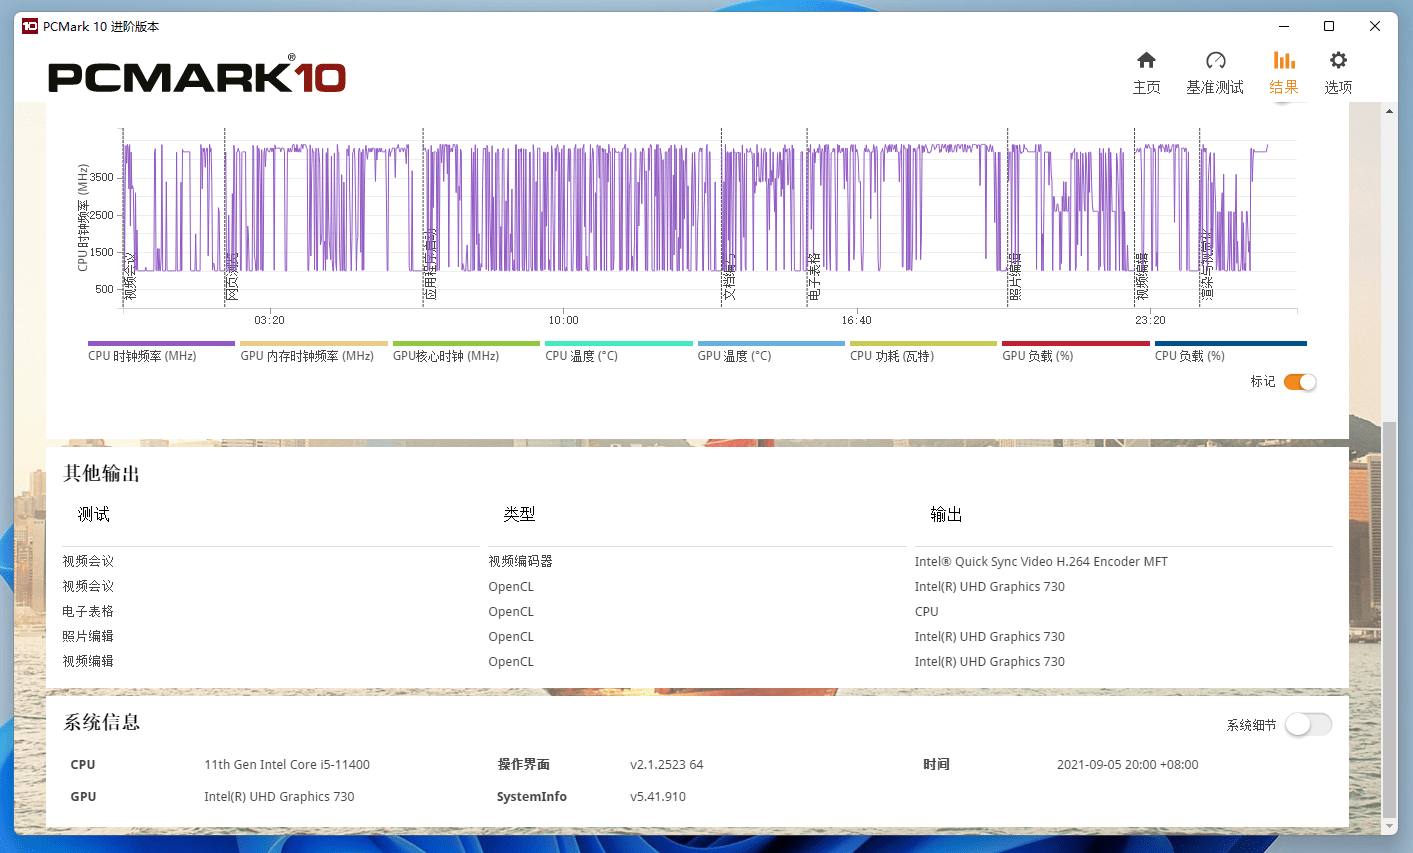Click the 应用程序启动 chart marker

point(431,265)
